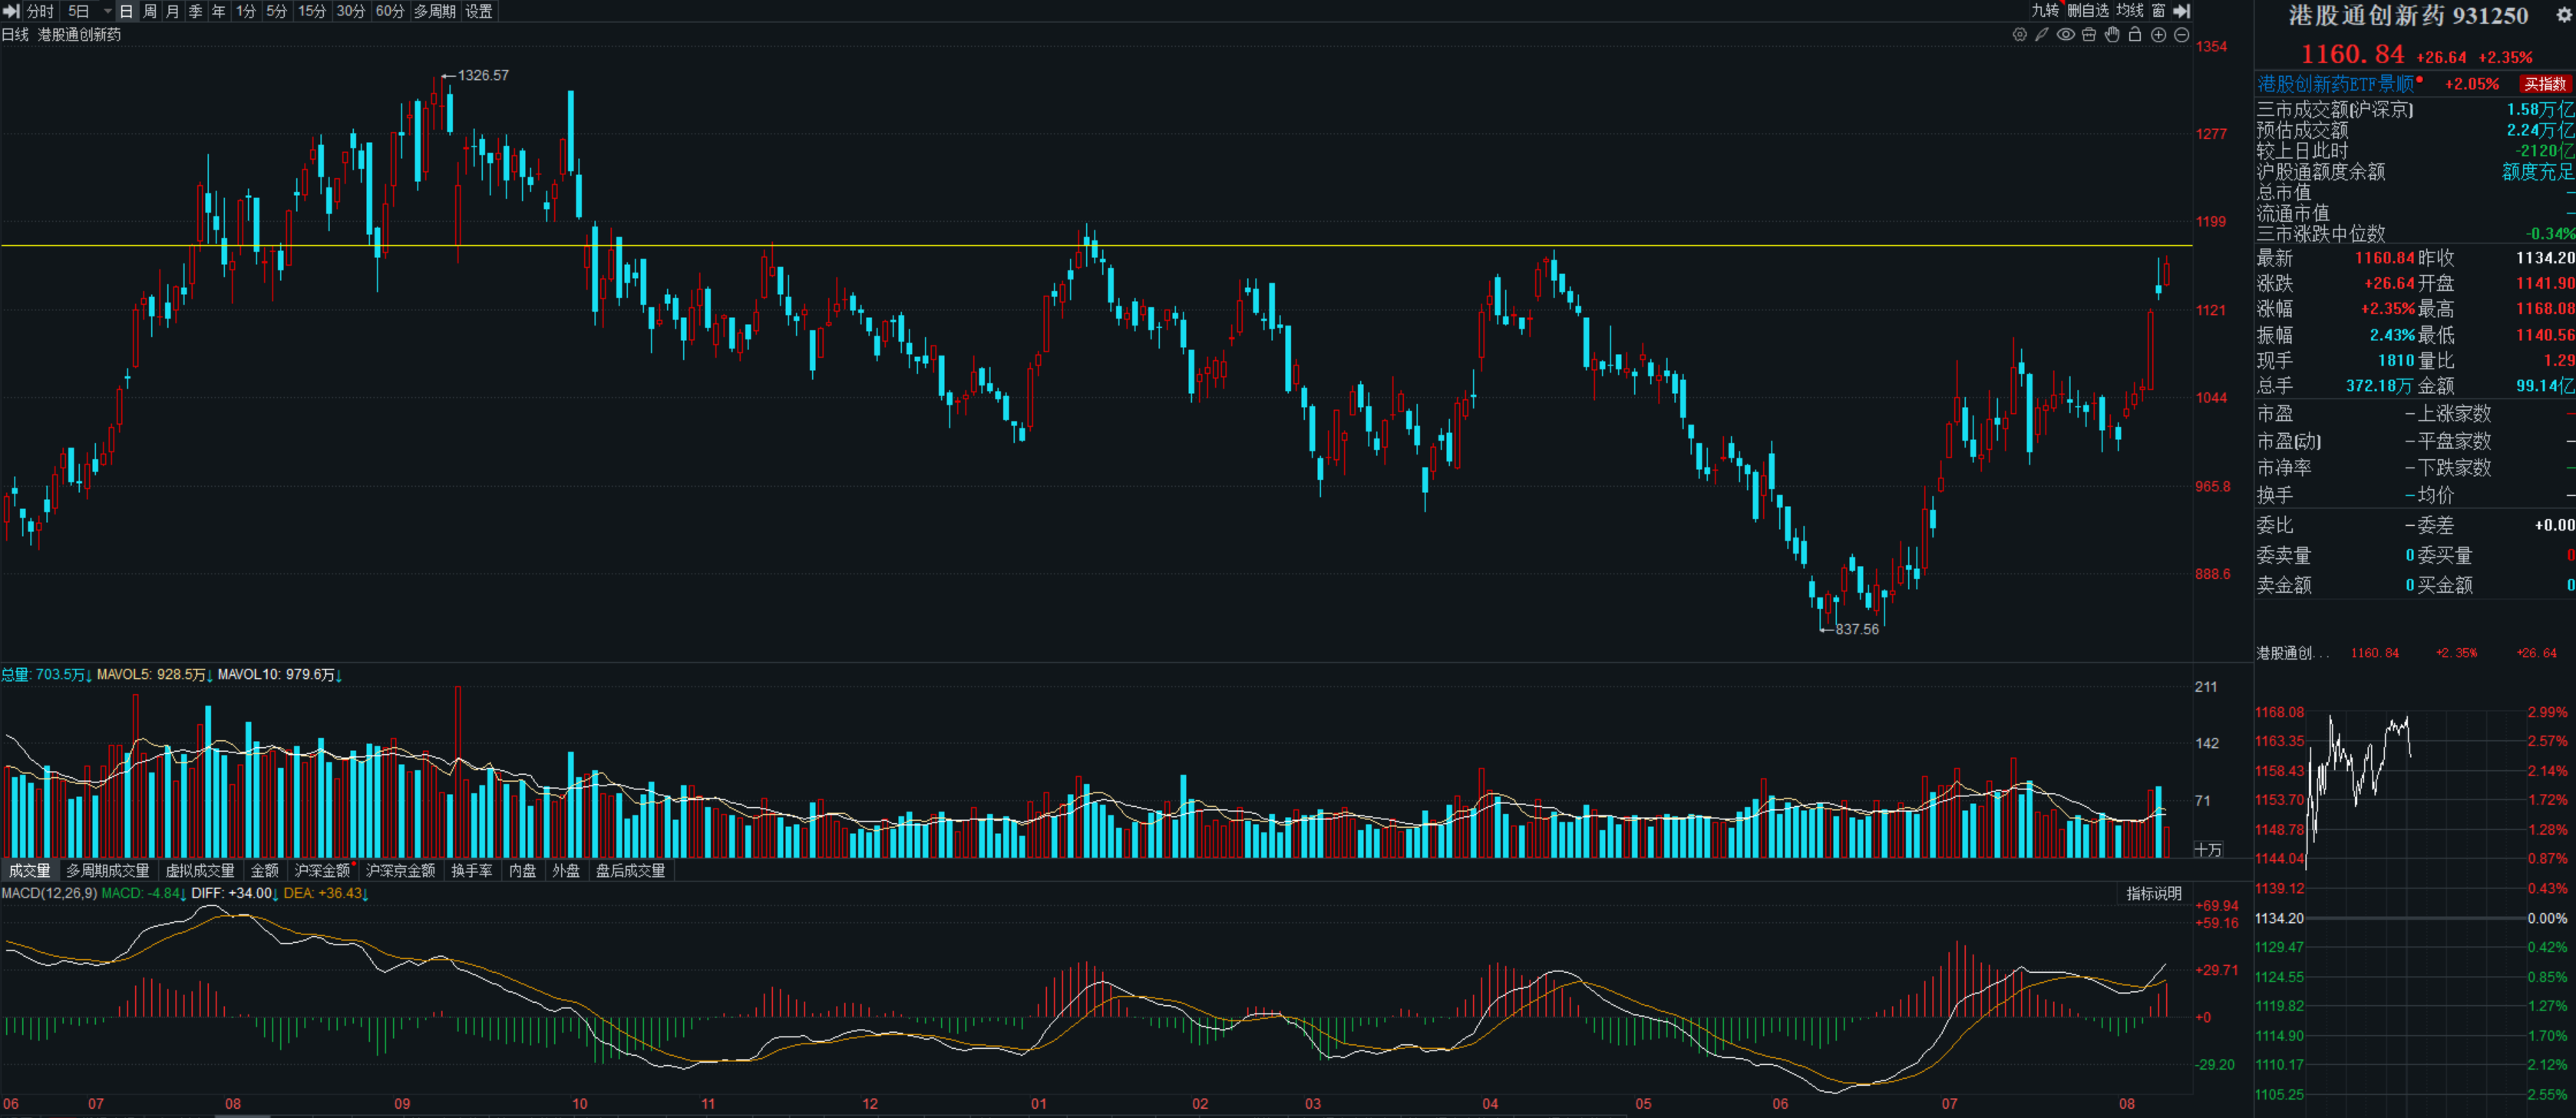
Task: Open quote panel gear settings icon
Action: click(2563, 15)
